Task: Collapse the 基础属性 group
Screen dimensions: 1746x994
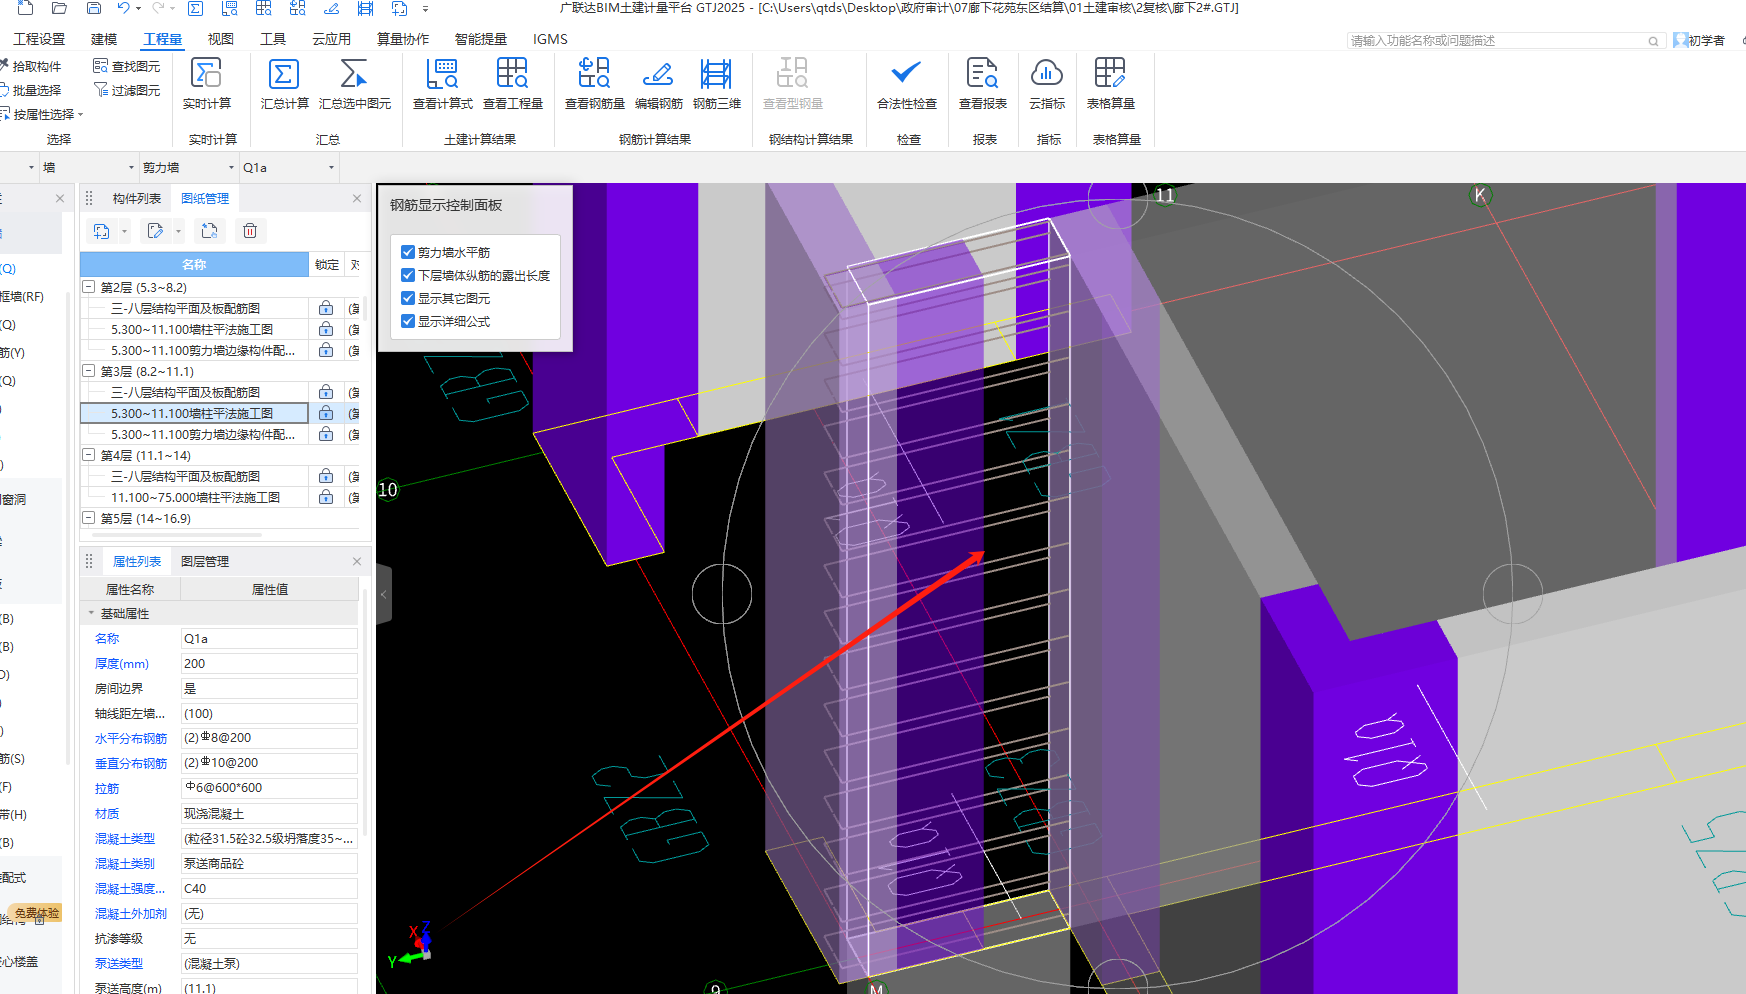Action: (91, 613)
